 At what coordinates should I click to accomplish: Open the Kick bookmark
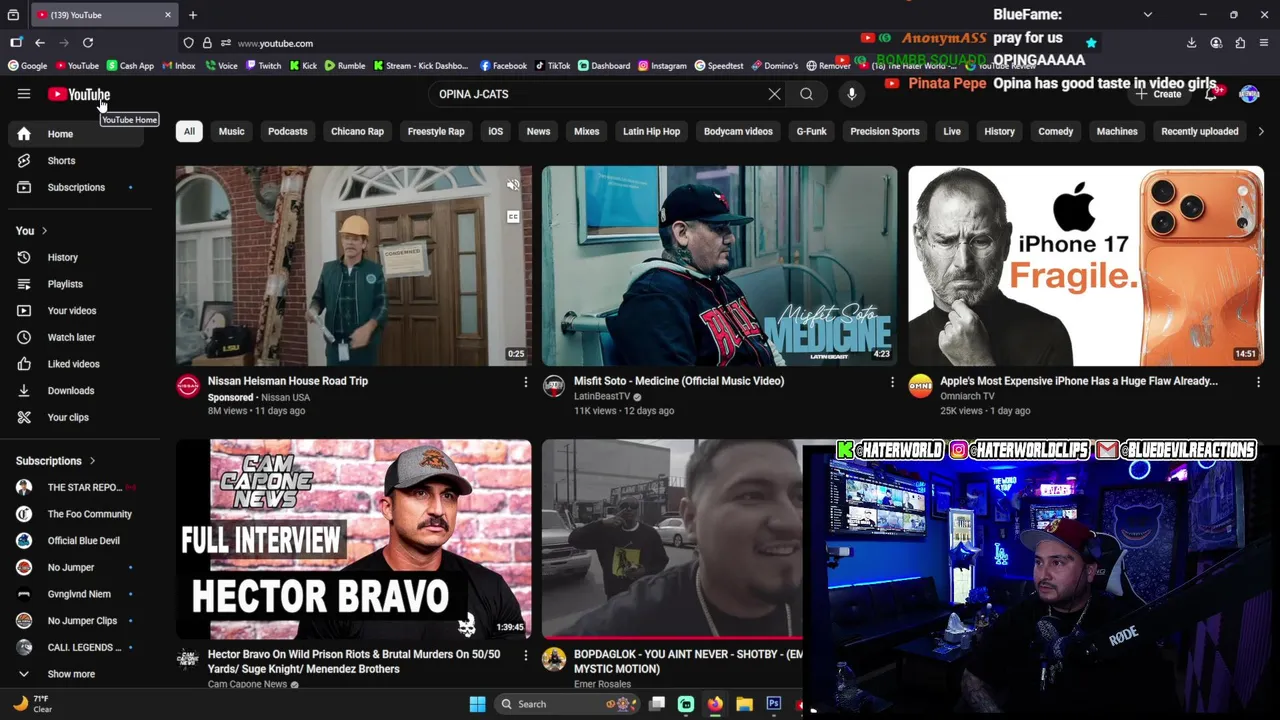pos(304,66)
